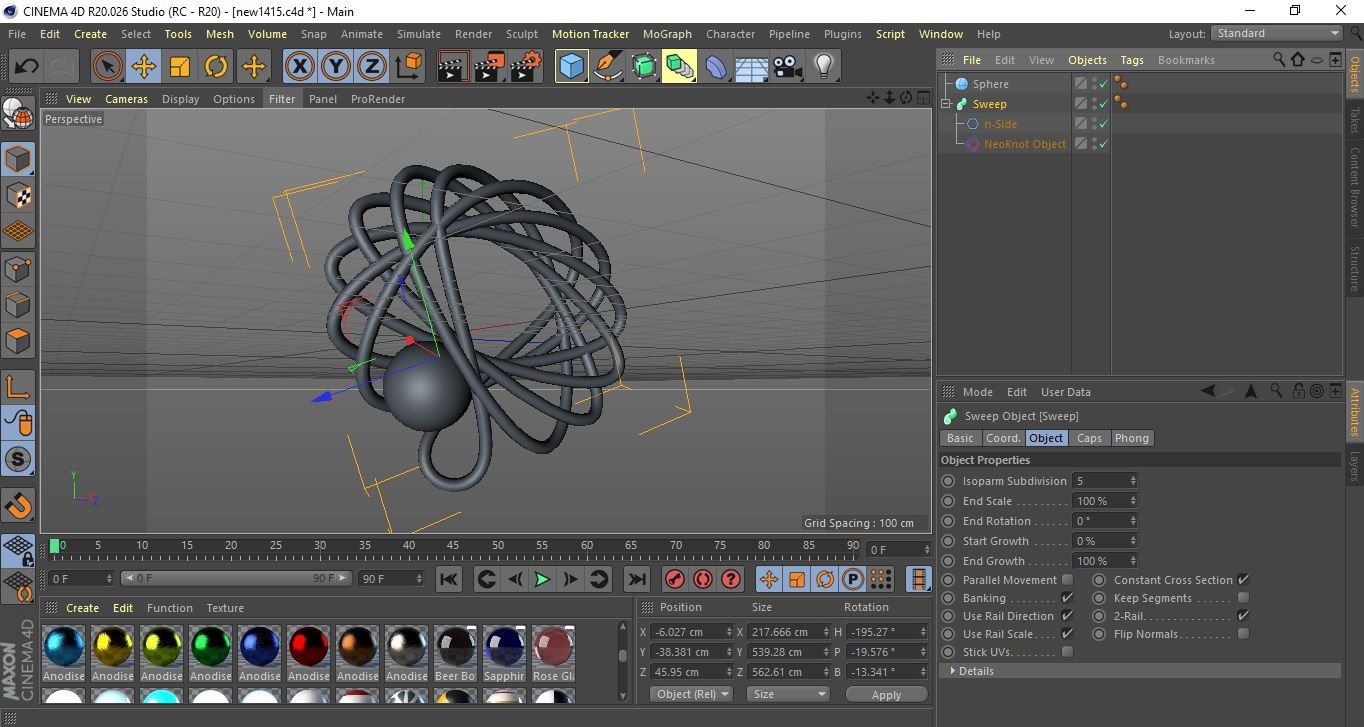
Task: Open the Spline Pen tool icon
Action: point(607,67)
